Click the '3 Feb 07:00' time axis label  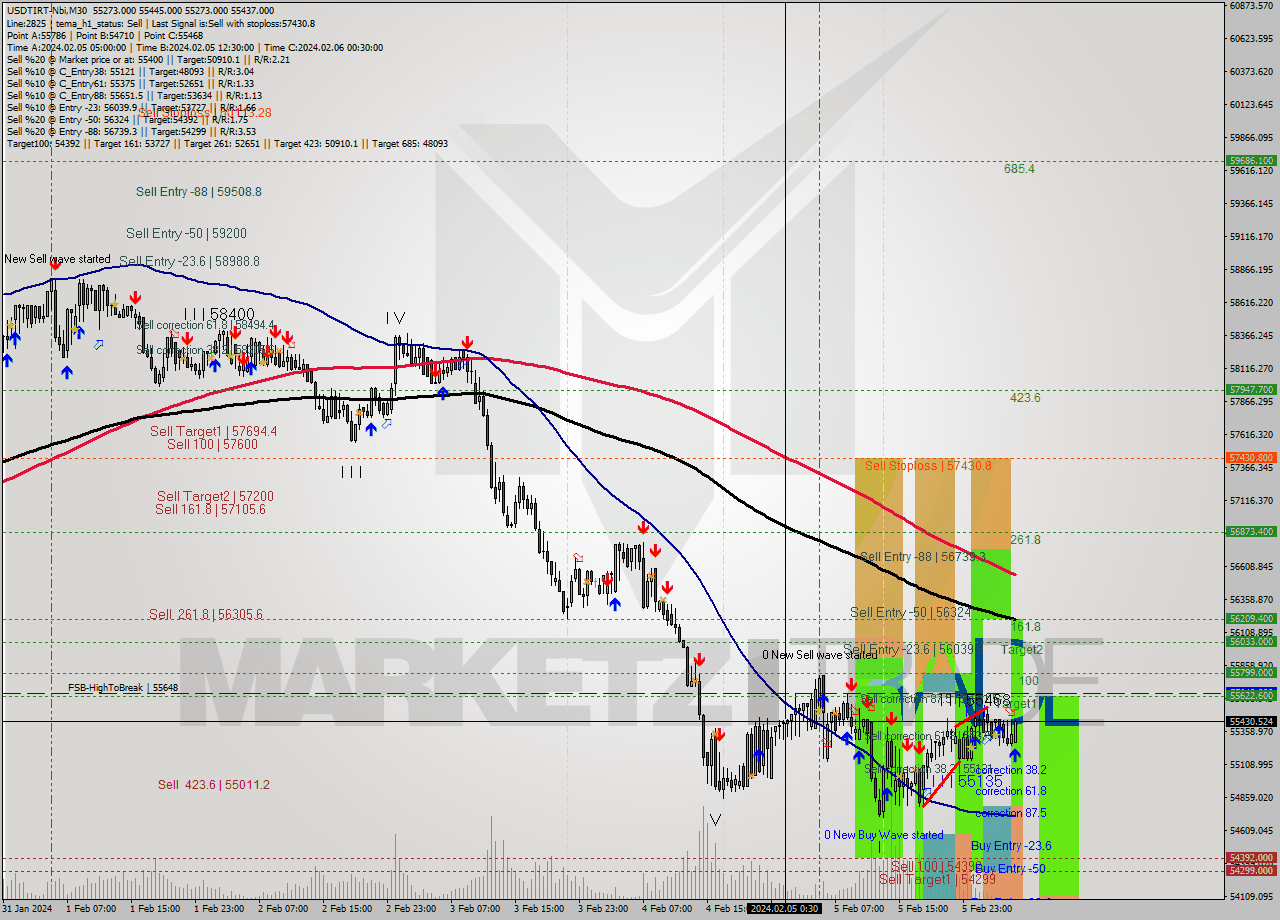click(474, 909)
